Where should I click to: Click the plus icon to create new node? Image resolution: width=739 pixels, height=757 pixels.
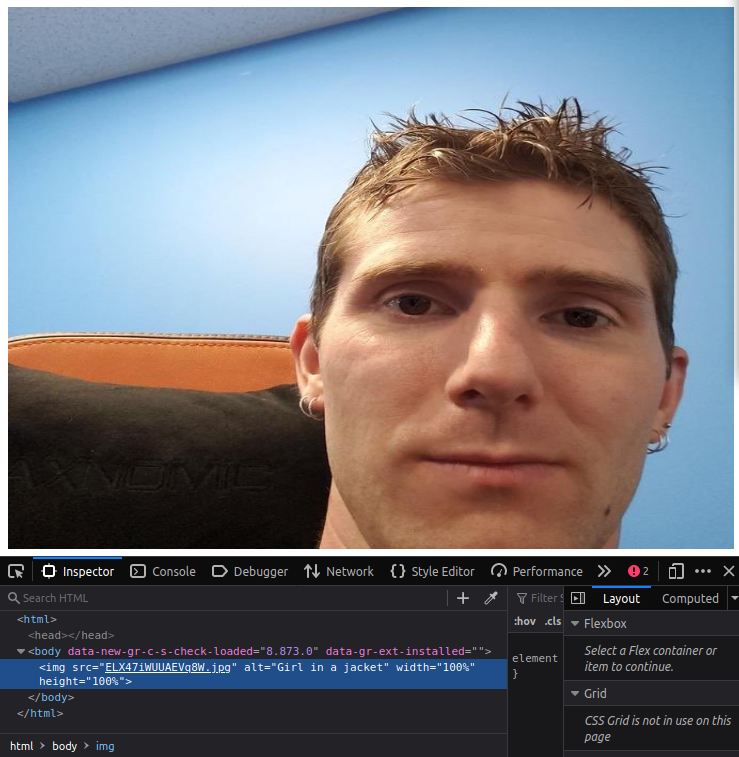[463, 598]
